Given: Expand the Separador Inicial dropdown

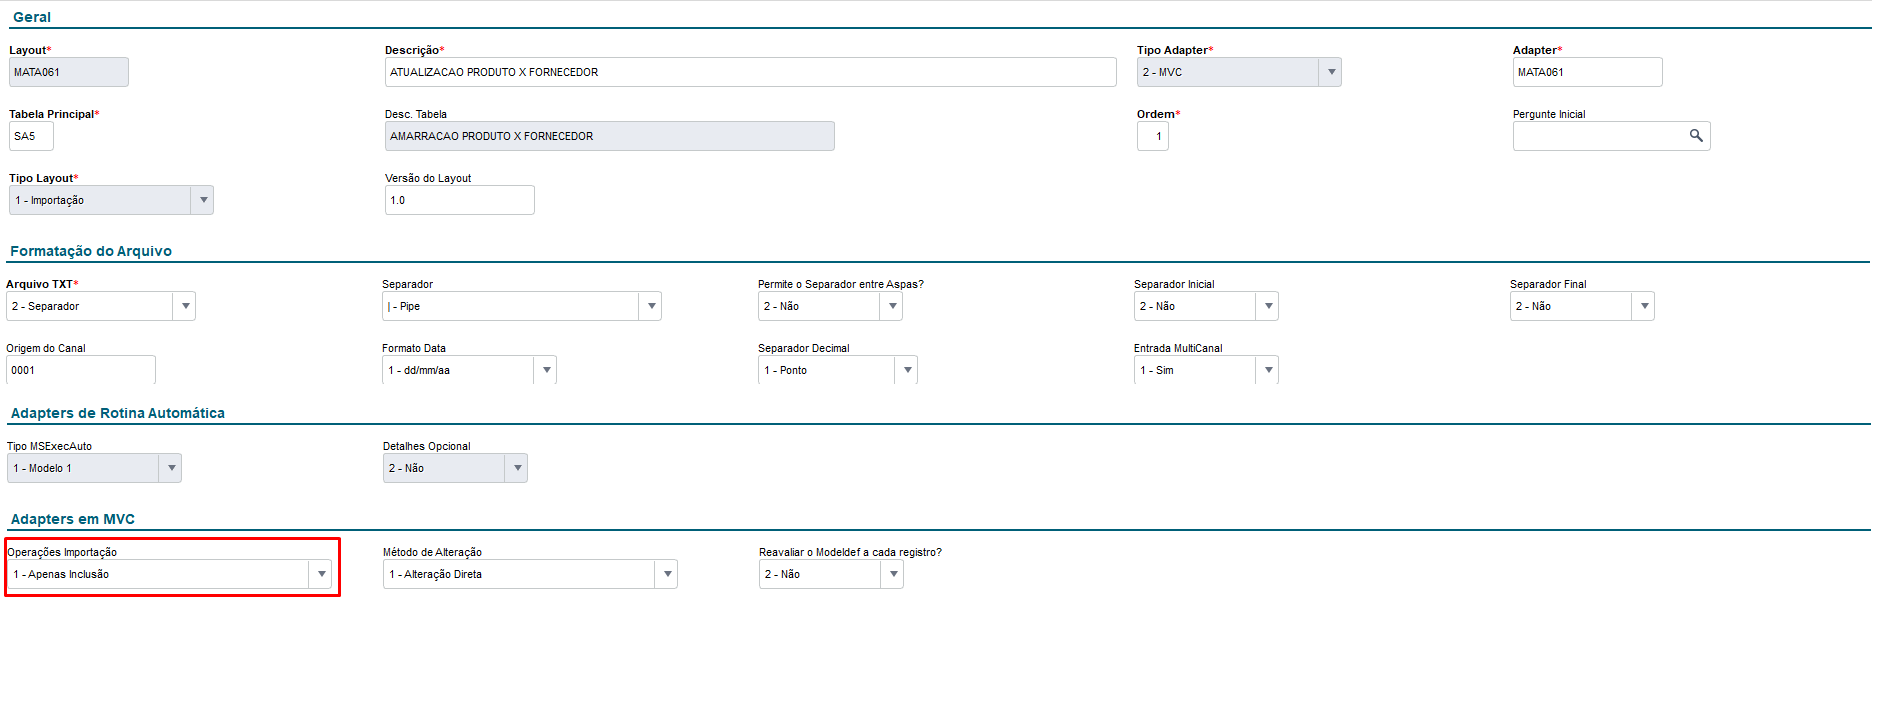Looking at the screenshot, I should click(x=1268, y=306).
